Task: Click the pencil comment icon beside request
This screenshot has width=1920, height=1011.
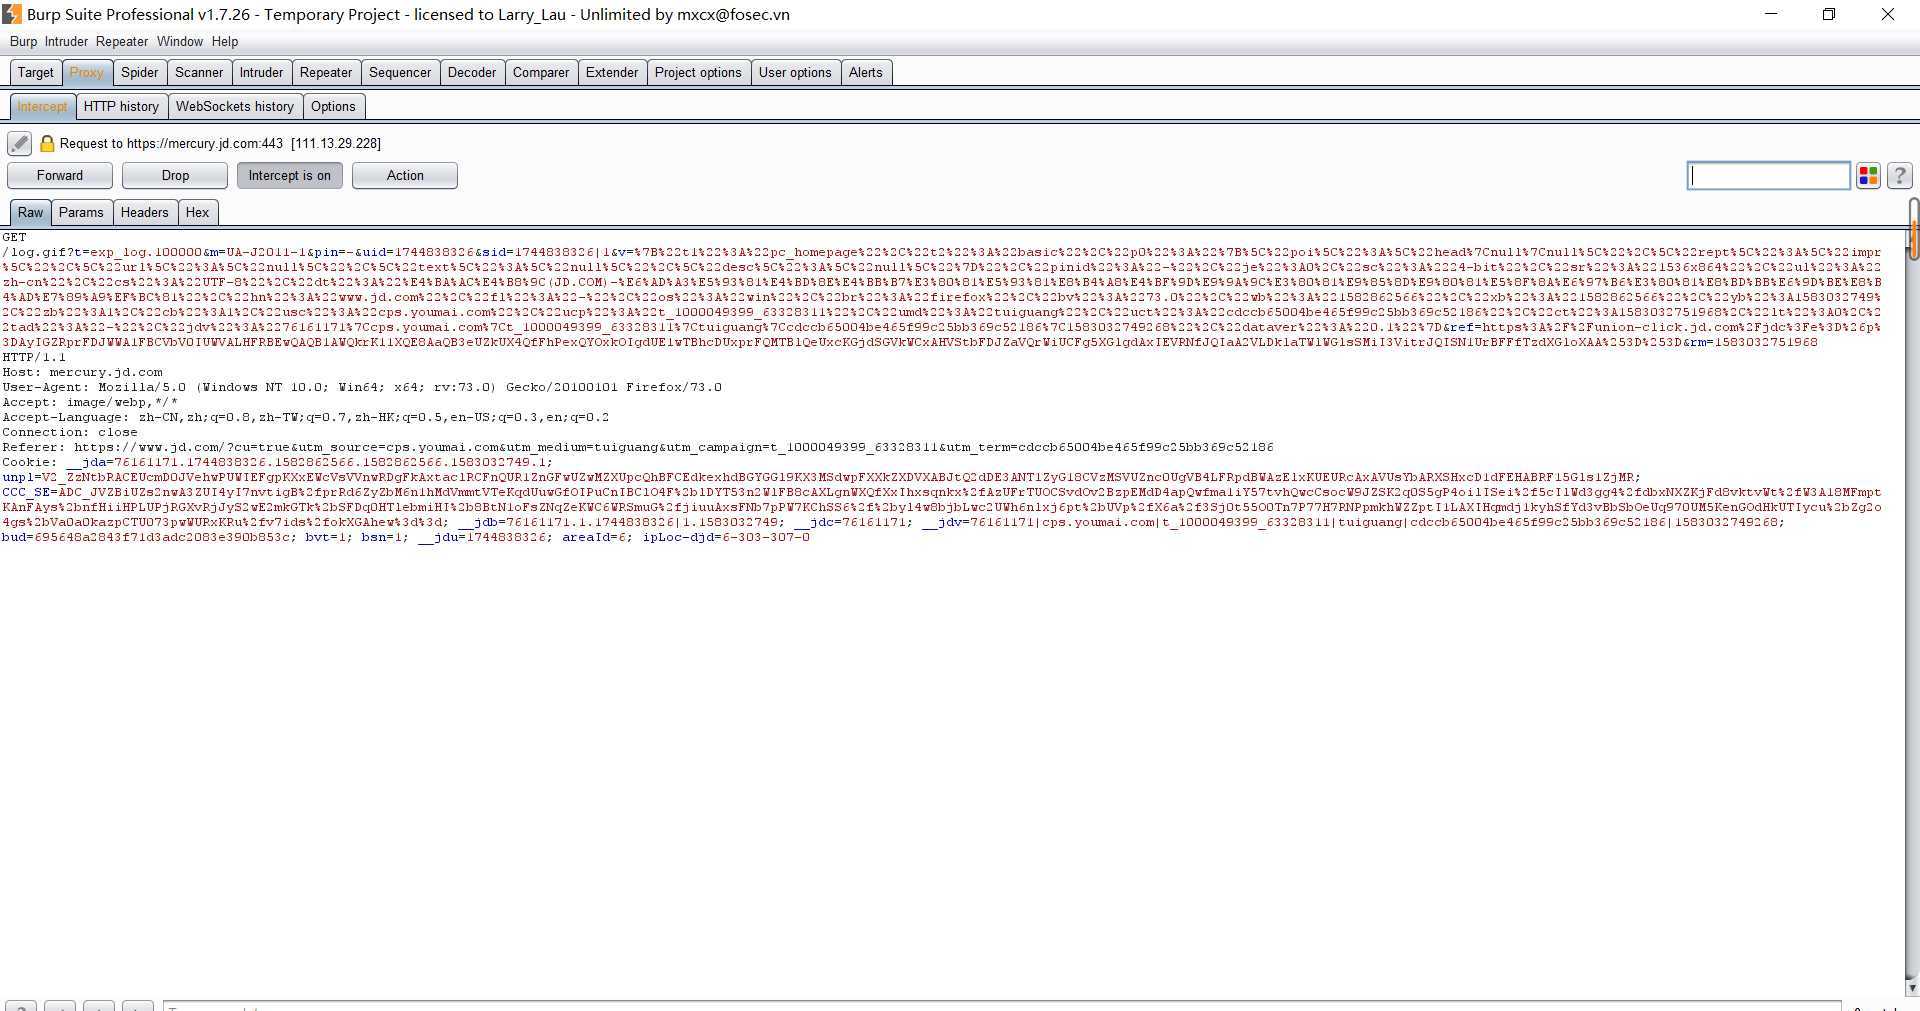Action: pos(19,144)
